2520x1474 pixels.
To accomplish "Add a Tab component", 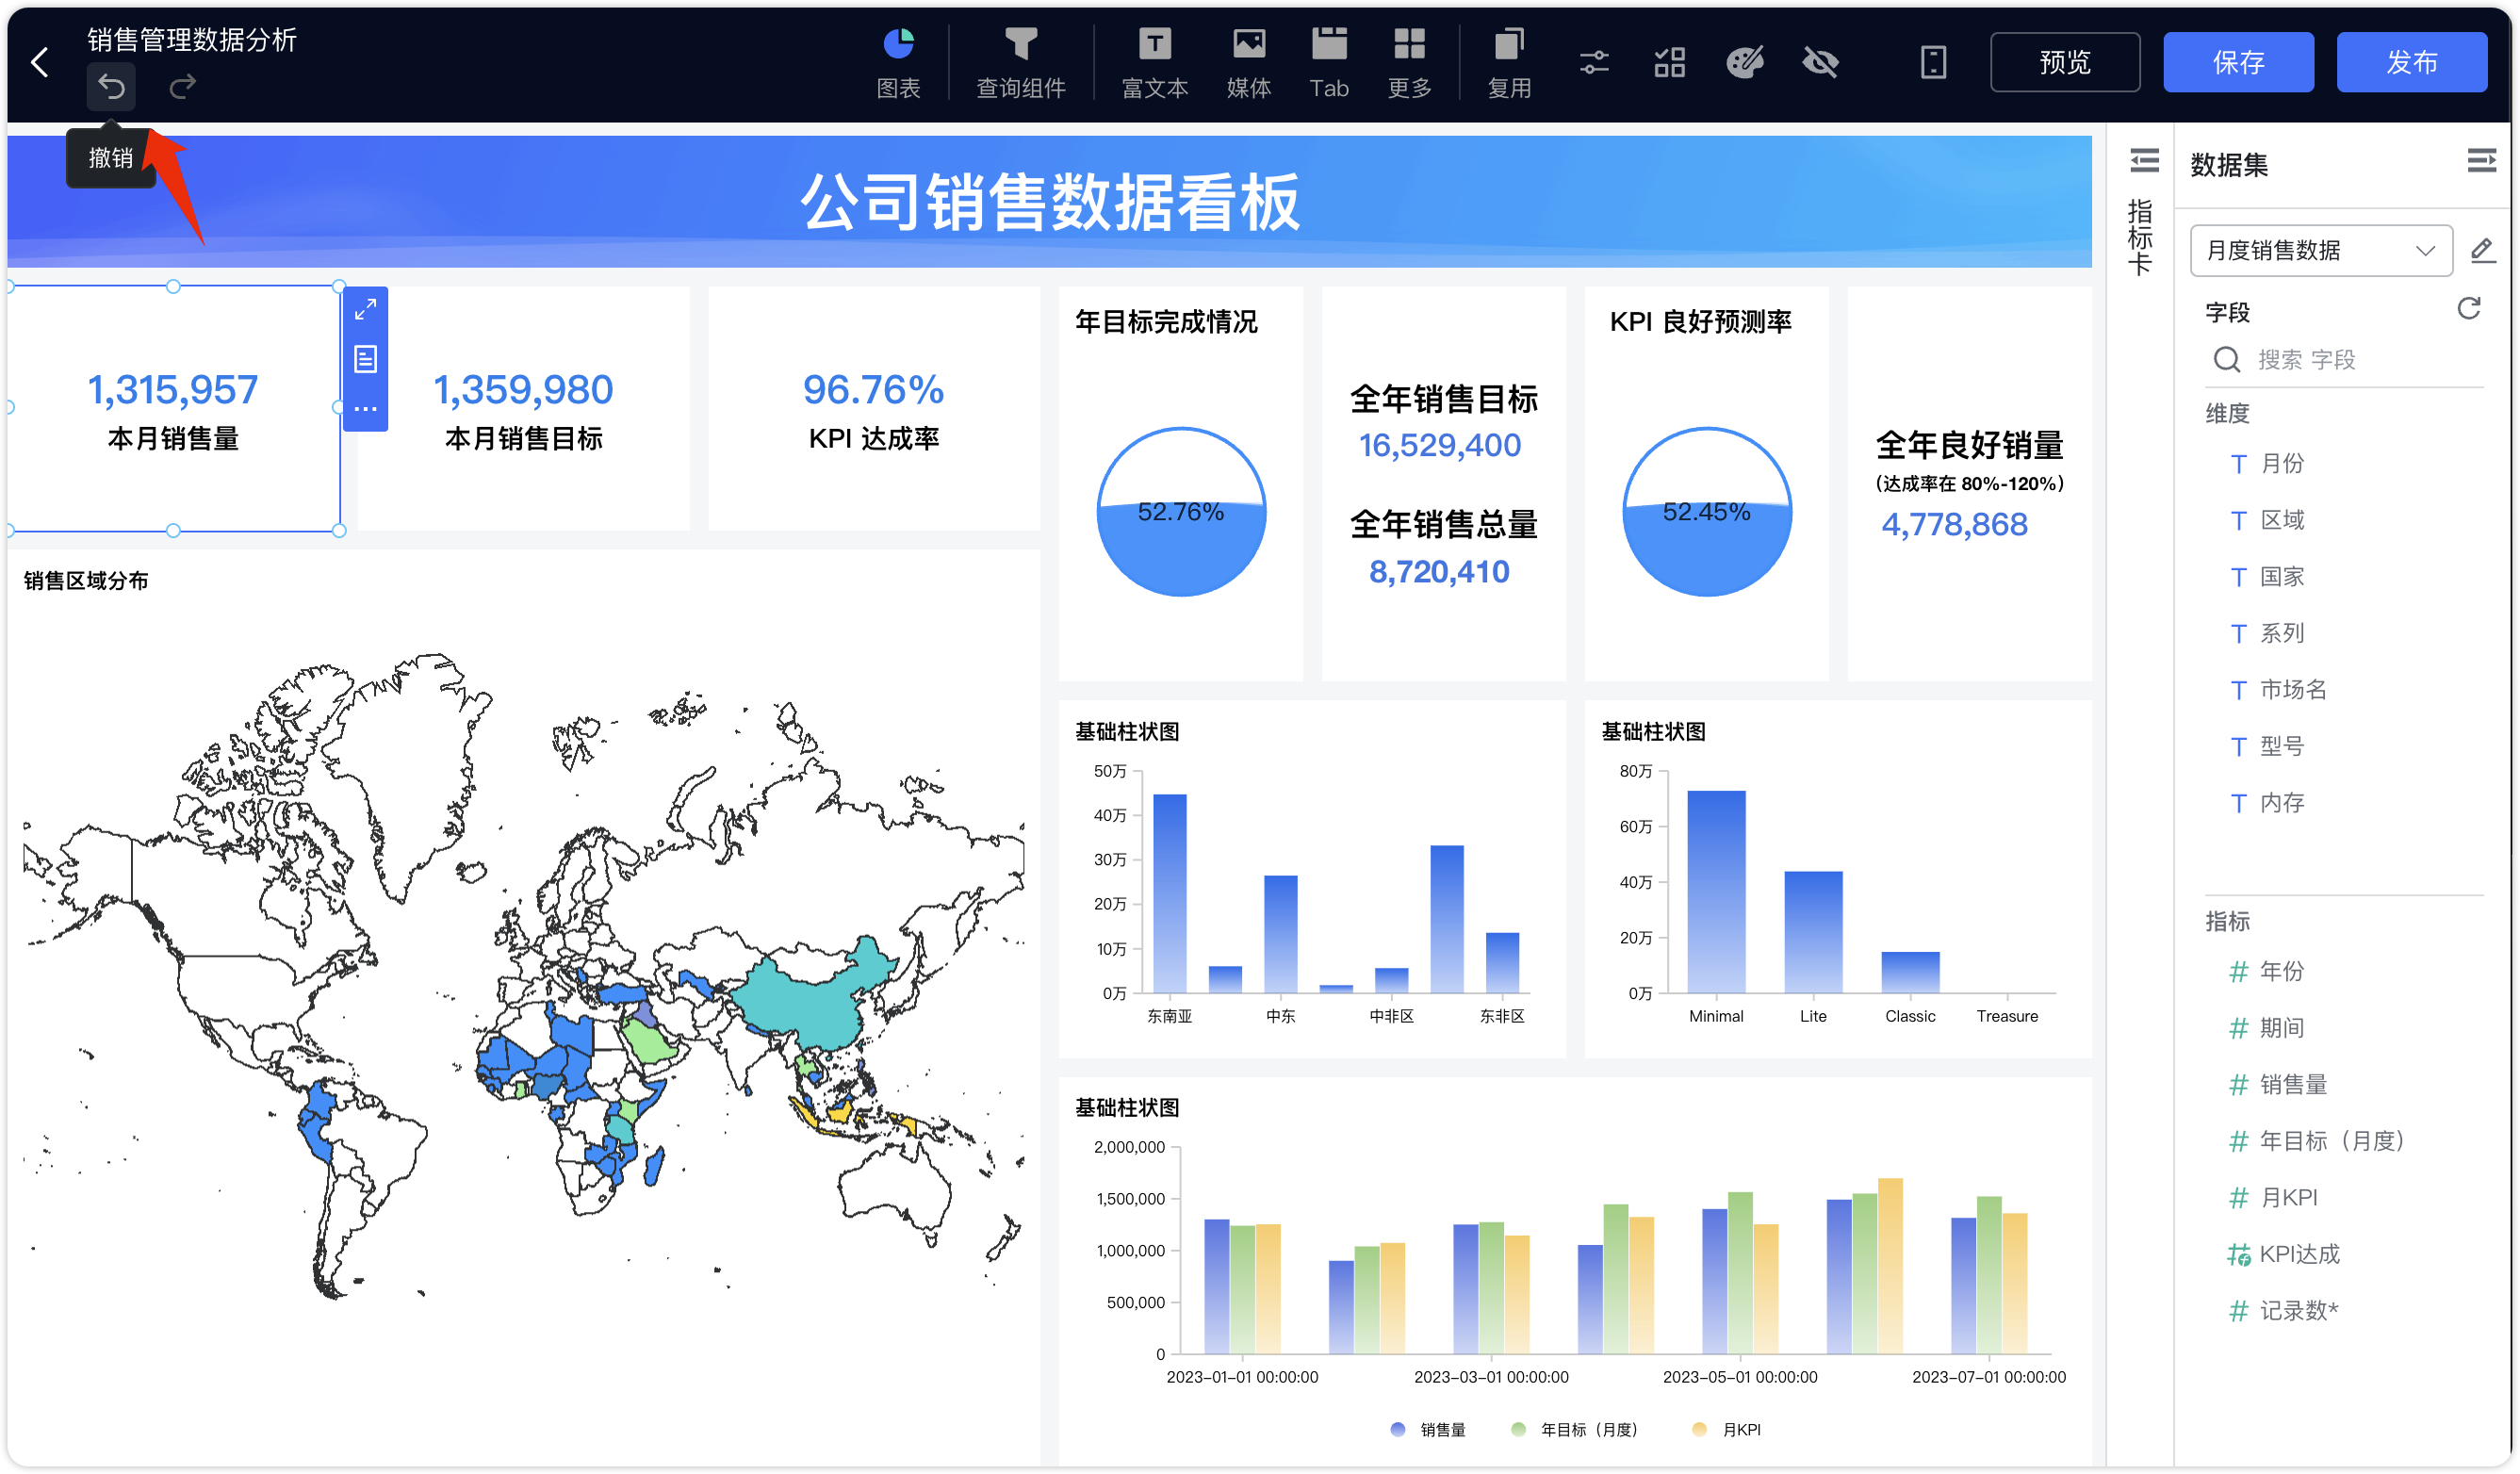I will (1329, 63).
